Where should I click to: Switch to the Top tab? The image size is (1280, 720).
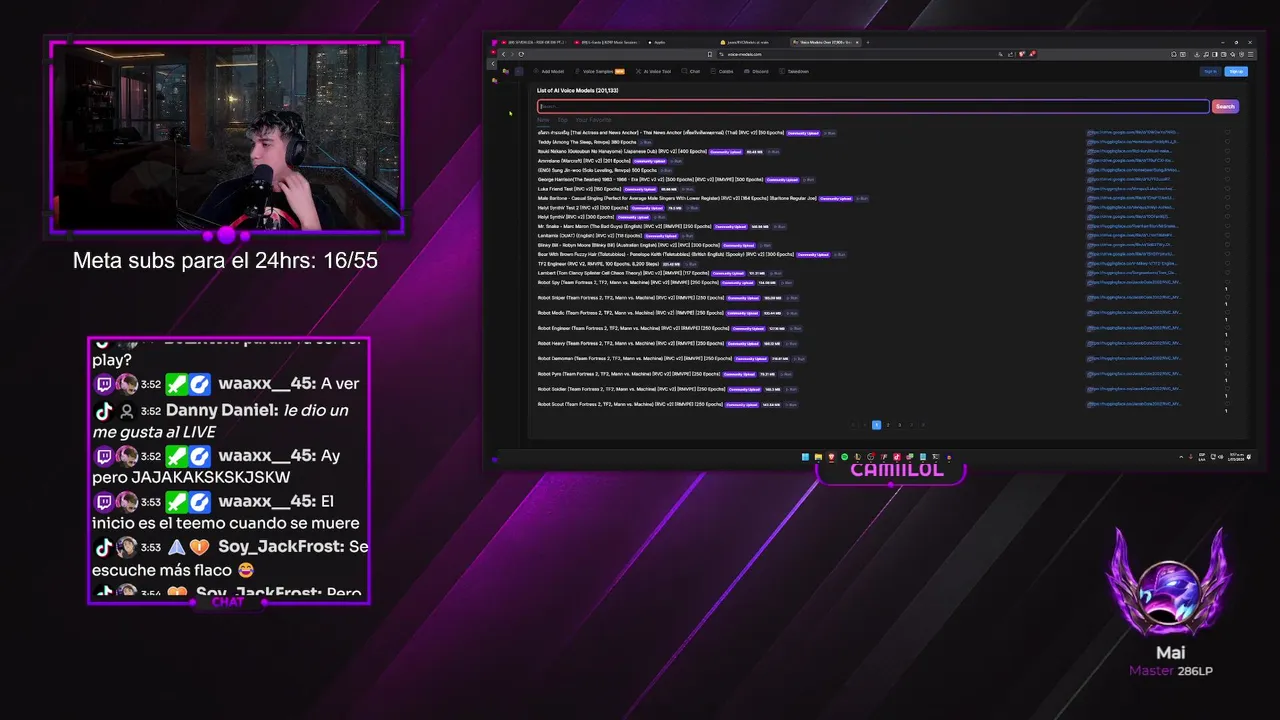tap(562, 120)
